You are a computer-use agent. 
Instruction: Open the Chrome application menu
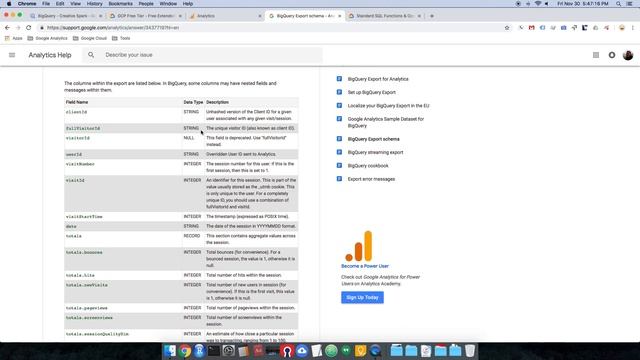27,4
